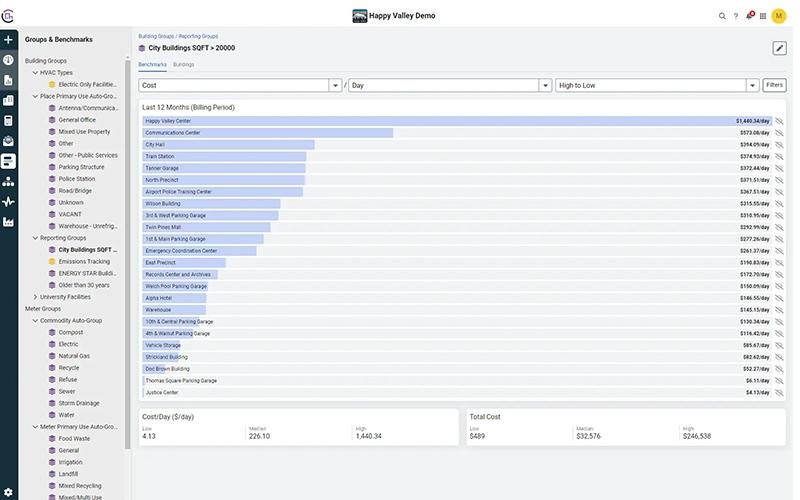The width and height of the screenshot is (800, 500).
Task: Click the Natural Gas meter group icon
Action: click(52, 356)
